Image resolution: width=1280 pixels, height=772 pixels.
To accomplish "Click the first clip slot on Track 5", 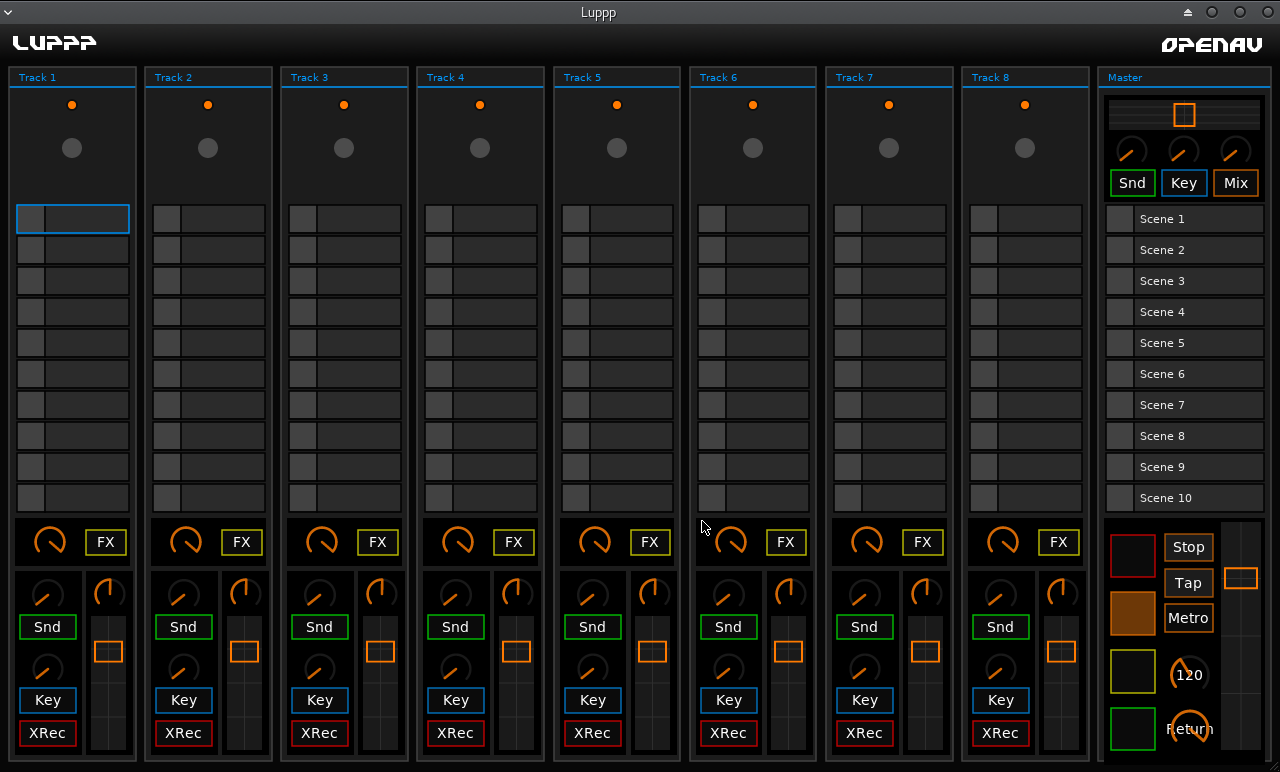I will [x=616, y=218].
